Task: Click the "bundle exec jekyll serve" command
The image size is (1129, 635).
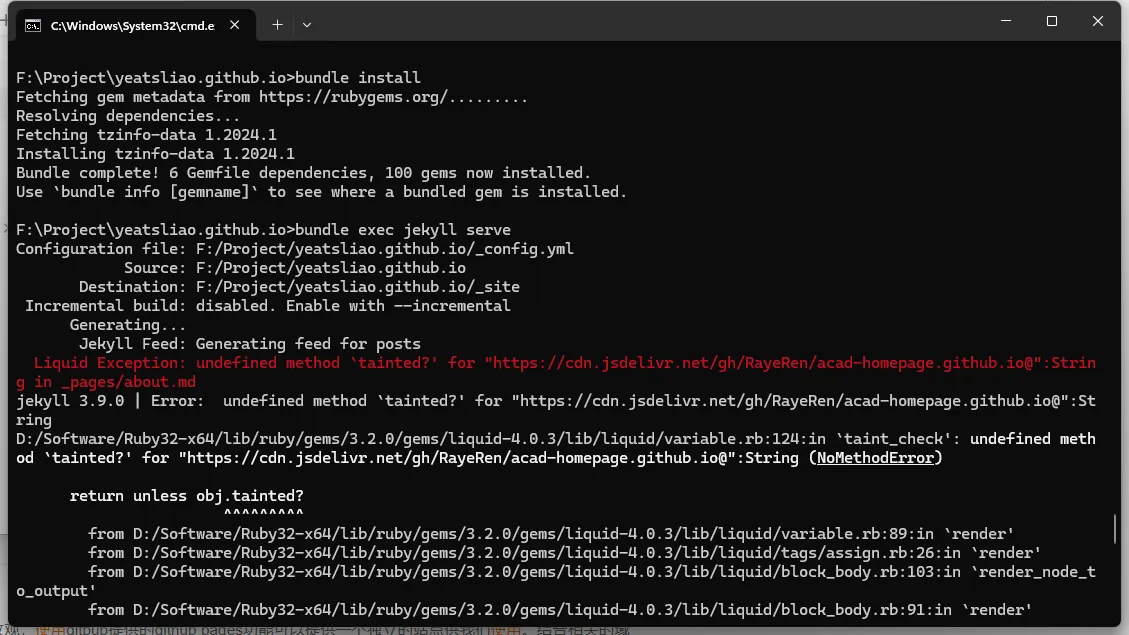Action: tap(403, 230)
